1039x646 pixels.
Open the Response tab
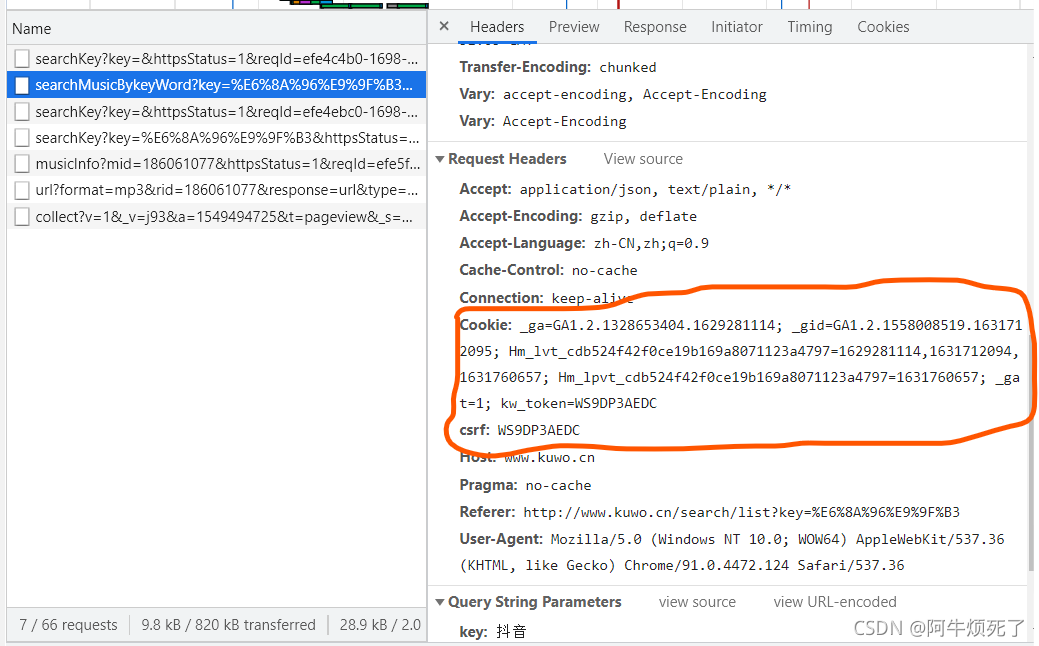tap(655, 27)
